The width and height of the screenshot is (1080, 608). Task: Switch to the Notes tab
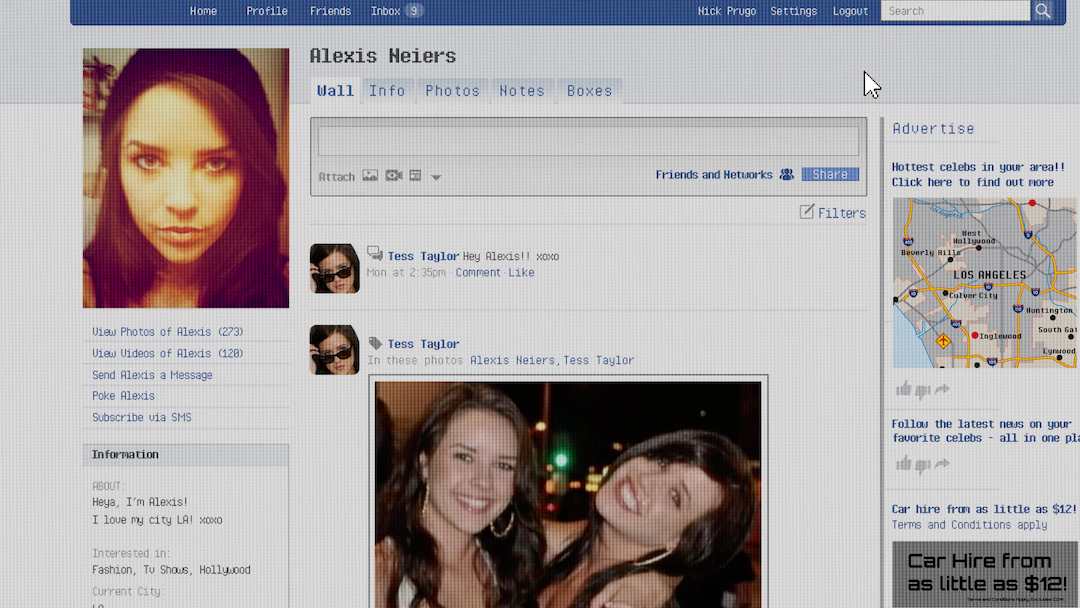click(x=521, y=90)
